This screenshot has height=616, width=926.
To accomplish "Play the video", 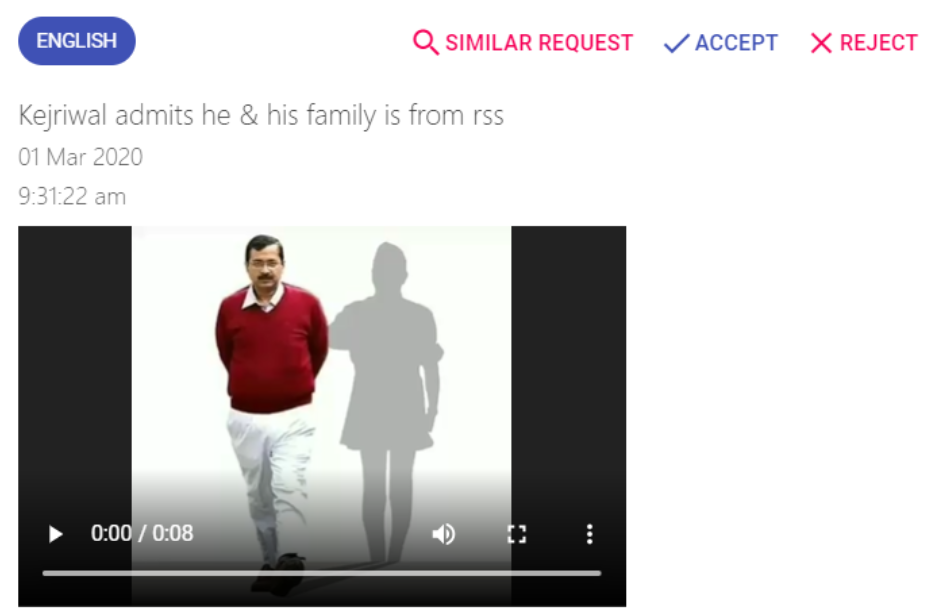I will pos(56,534).
